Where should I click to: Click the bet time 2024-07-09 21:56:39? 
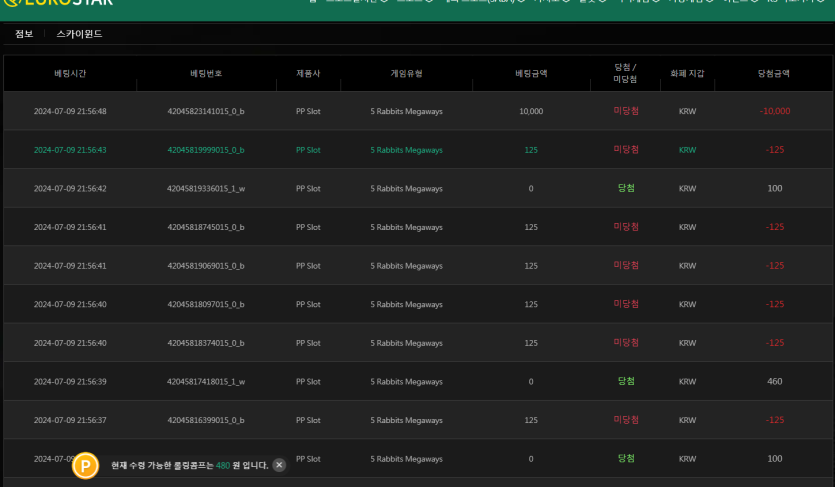click(70, 382)
